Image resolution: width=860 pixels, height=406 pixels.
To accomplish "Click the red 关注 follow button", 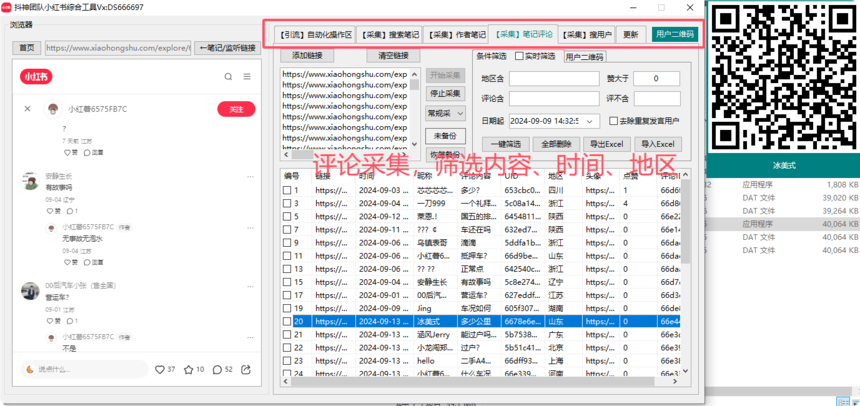I will tap(236, 109).
